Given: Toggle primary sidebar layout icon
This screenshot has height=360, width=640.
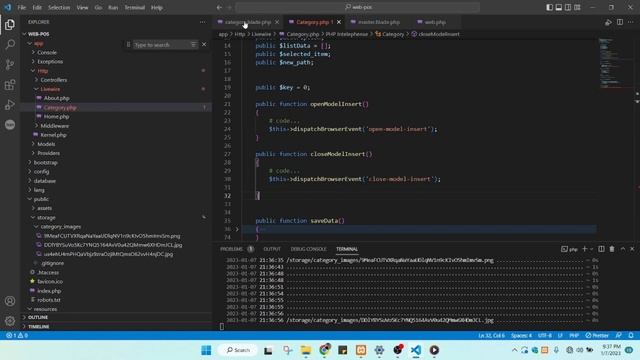Looking at the screenshot, I should click(x=549, y=7).
